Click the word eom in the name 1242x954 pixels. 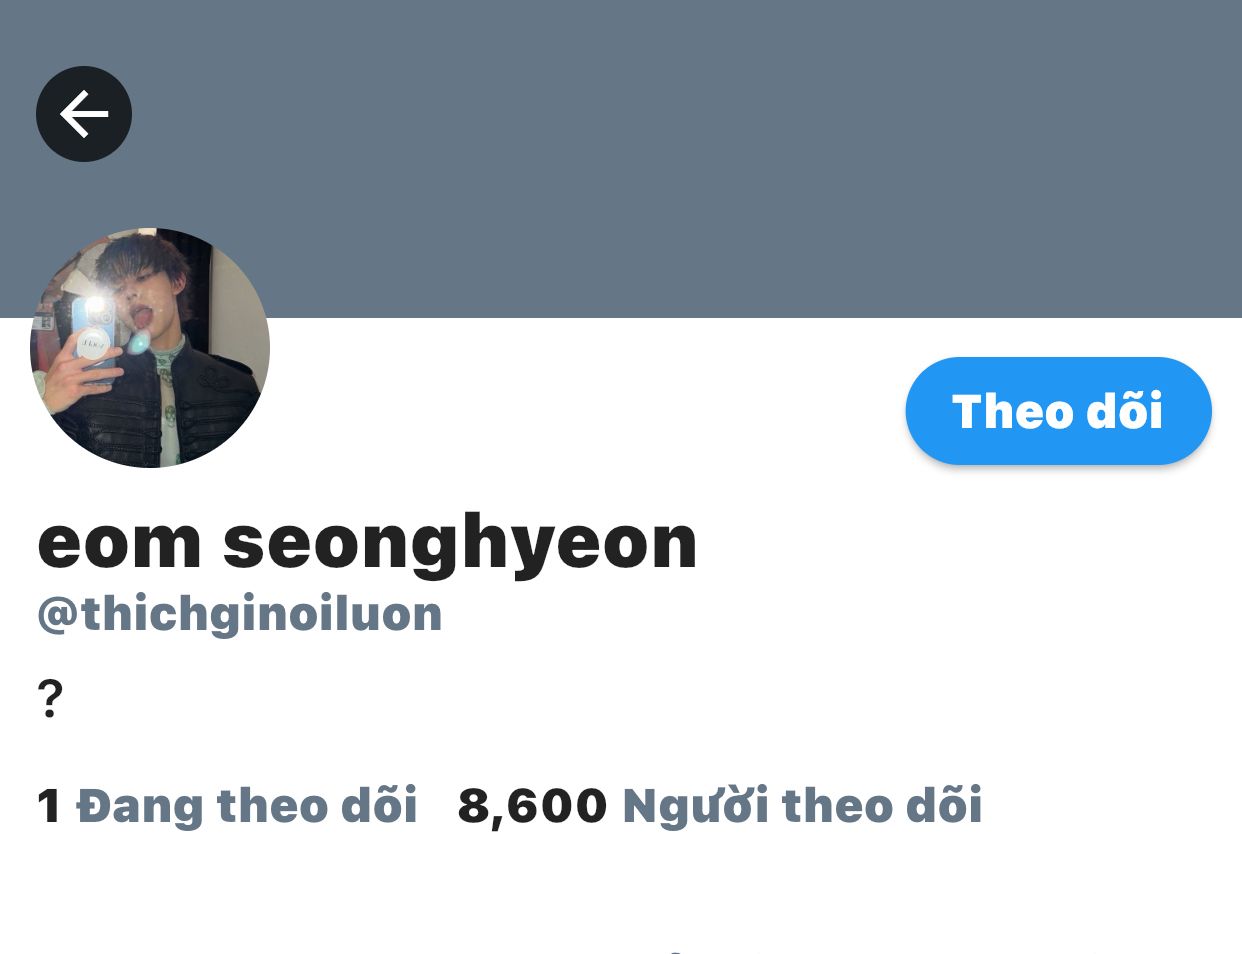coord(119,544)
